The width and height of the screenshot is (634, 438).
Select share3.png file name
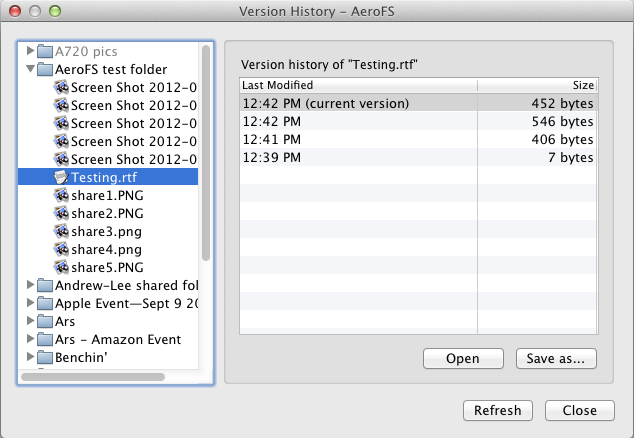tap(107, 232)
